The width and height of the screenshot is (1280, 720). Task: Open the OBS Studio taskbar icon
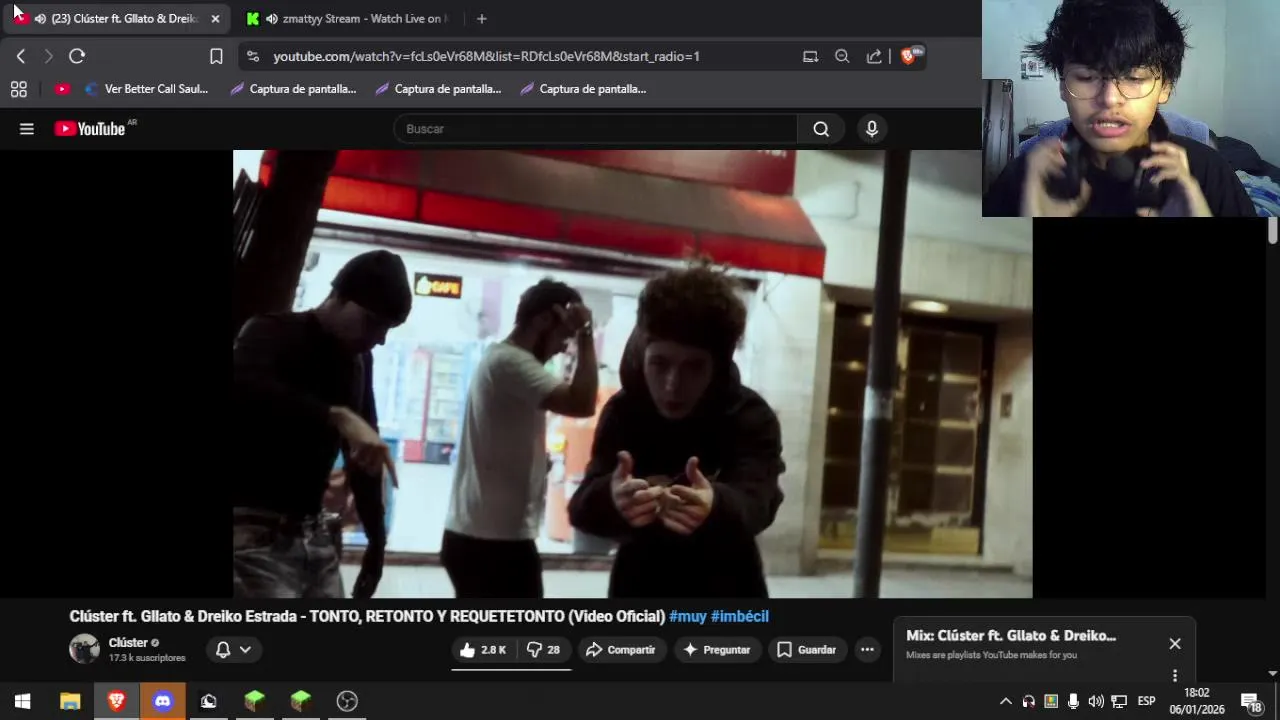(347, 701)
